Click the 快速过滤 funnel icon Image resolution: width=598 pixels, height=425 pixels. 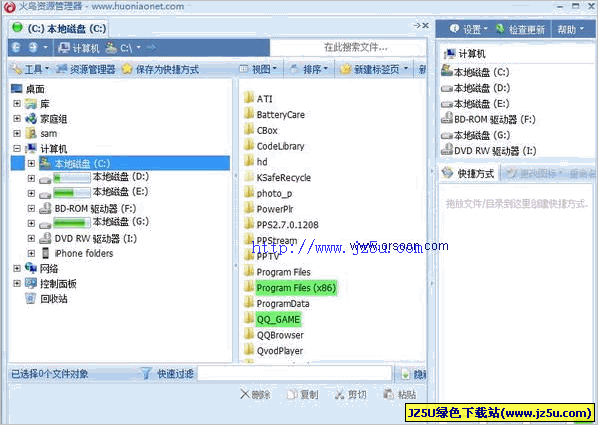click(x=146, y=373)
